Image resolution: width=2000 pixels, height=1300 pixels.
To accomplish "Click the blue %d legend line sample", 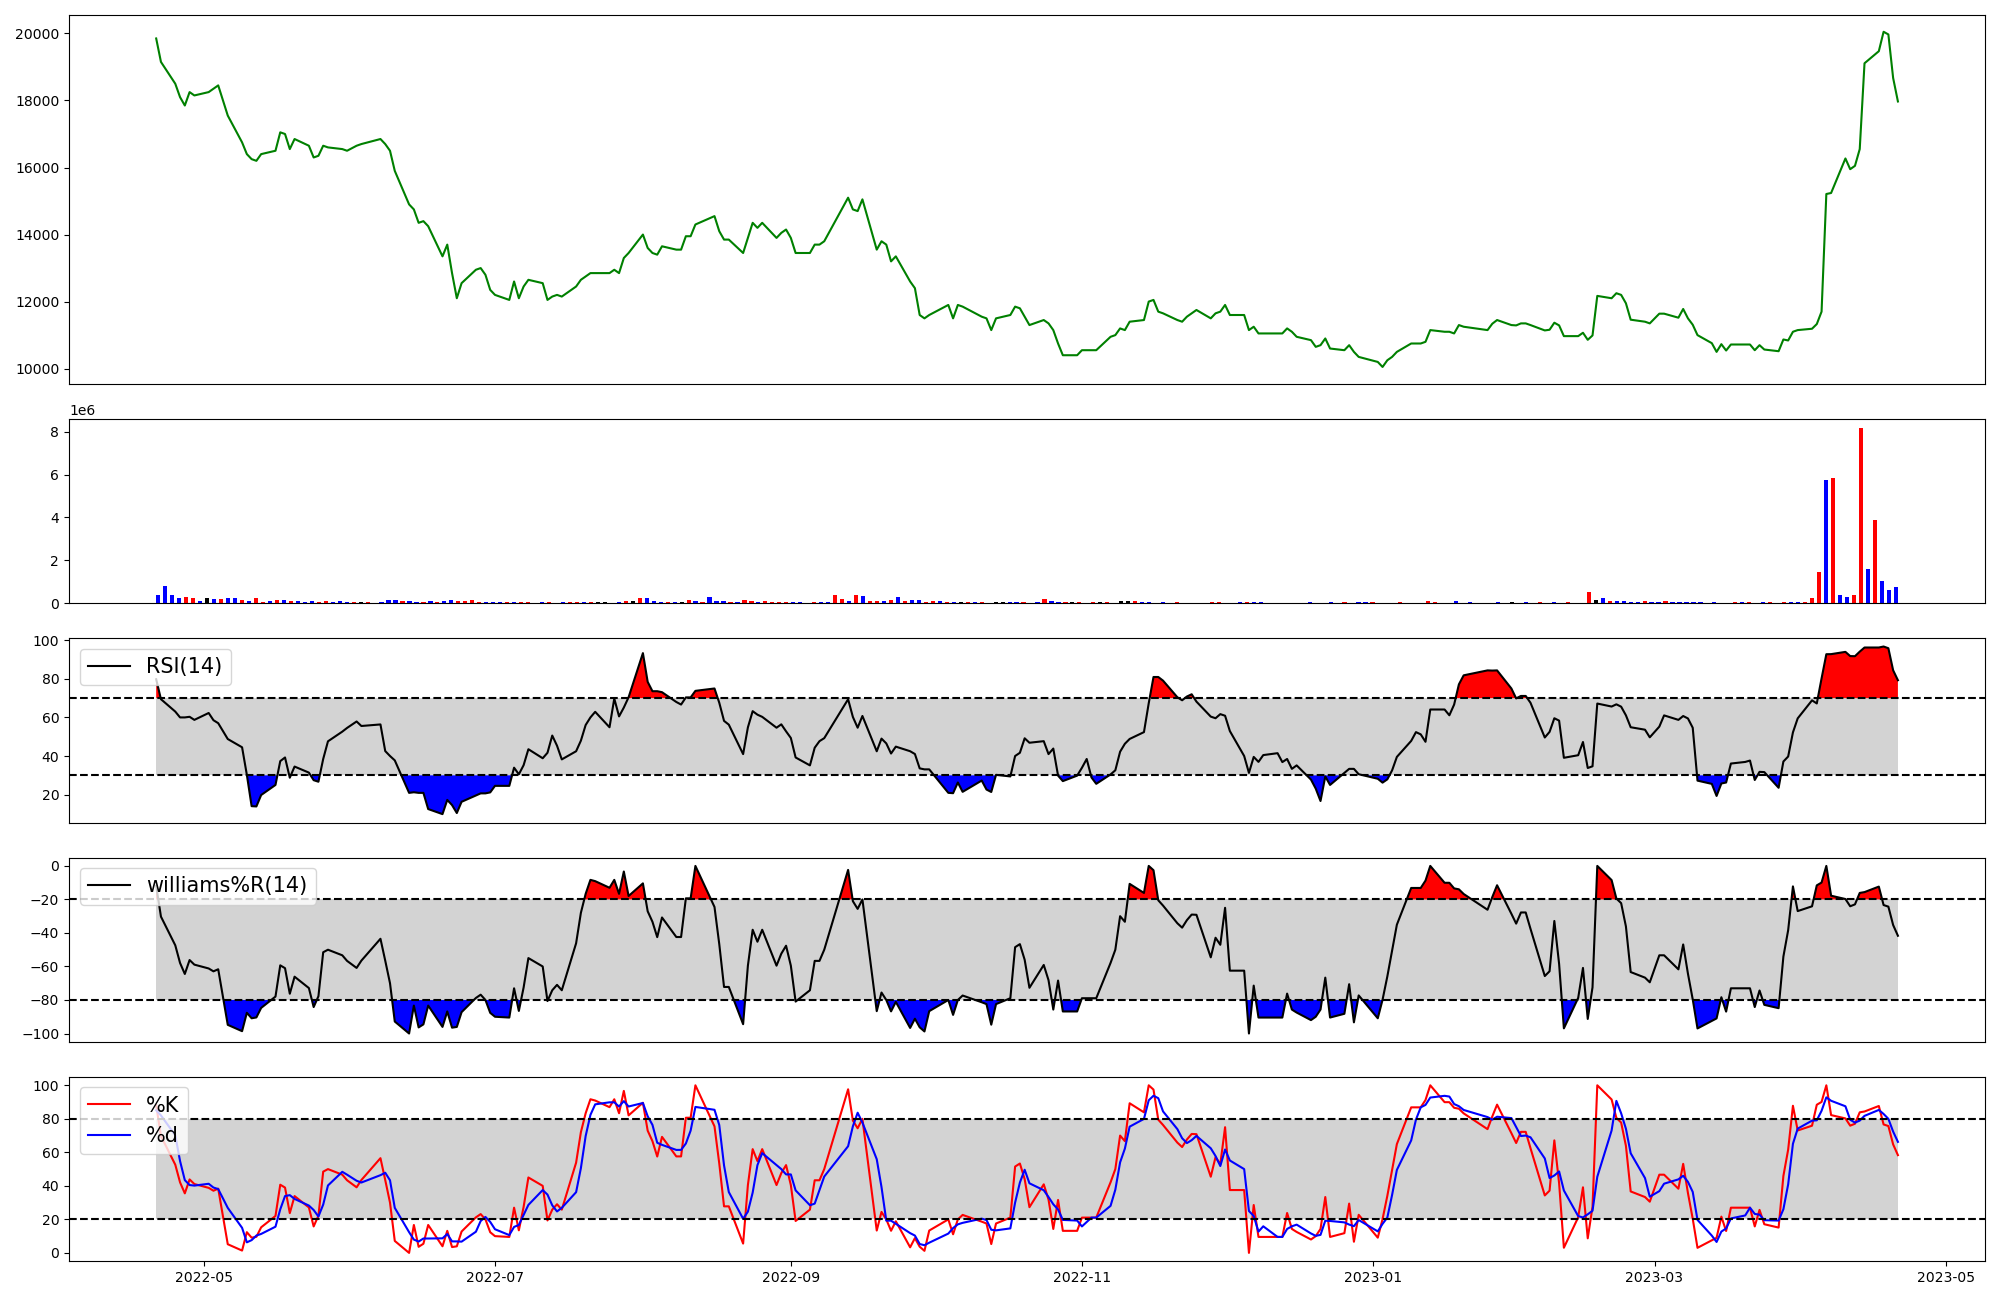I will click(109, 1135).
